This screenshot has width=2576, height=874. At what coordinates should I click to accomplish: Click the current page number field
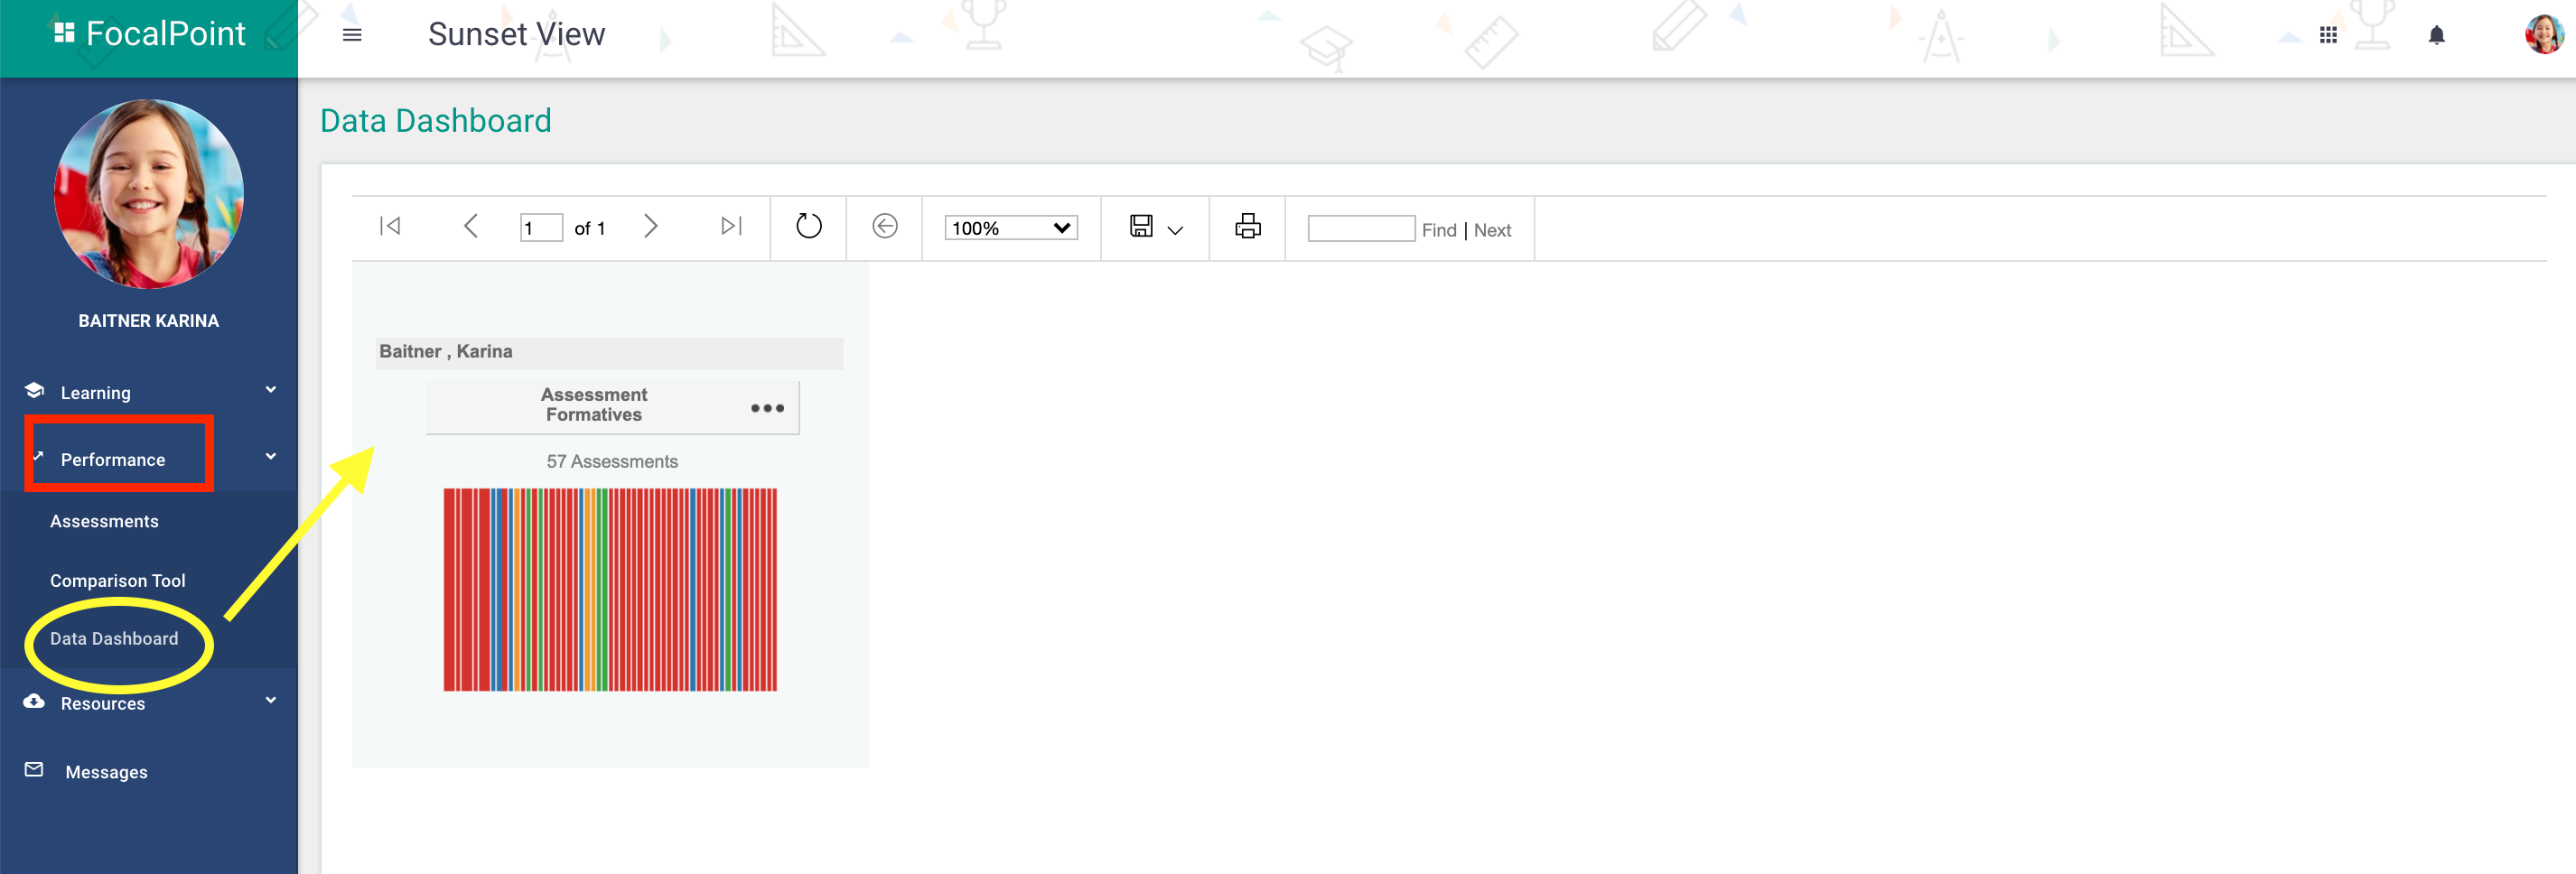541,228
